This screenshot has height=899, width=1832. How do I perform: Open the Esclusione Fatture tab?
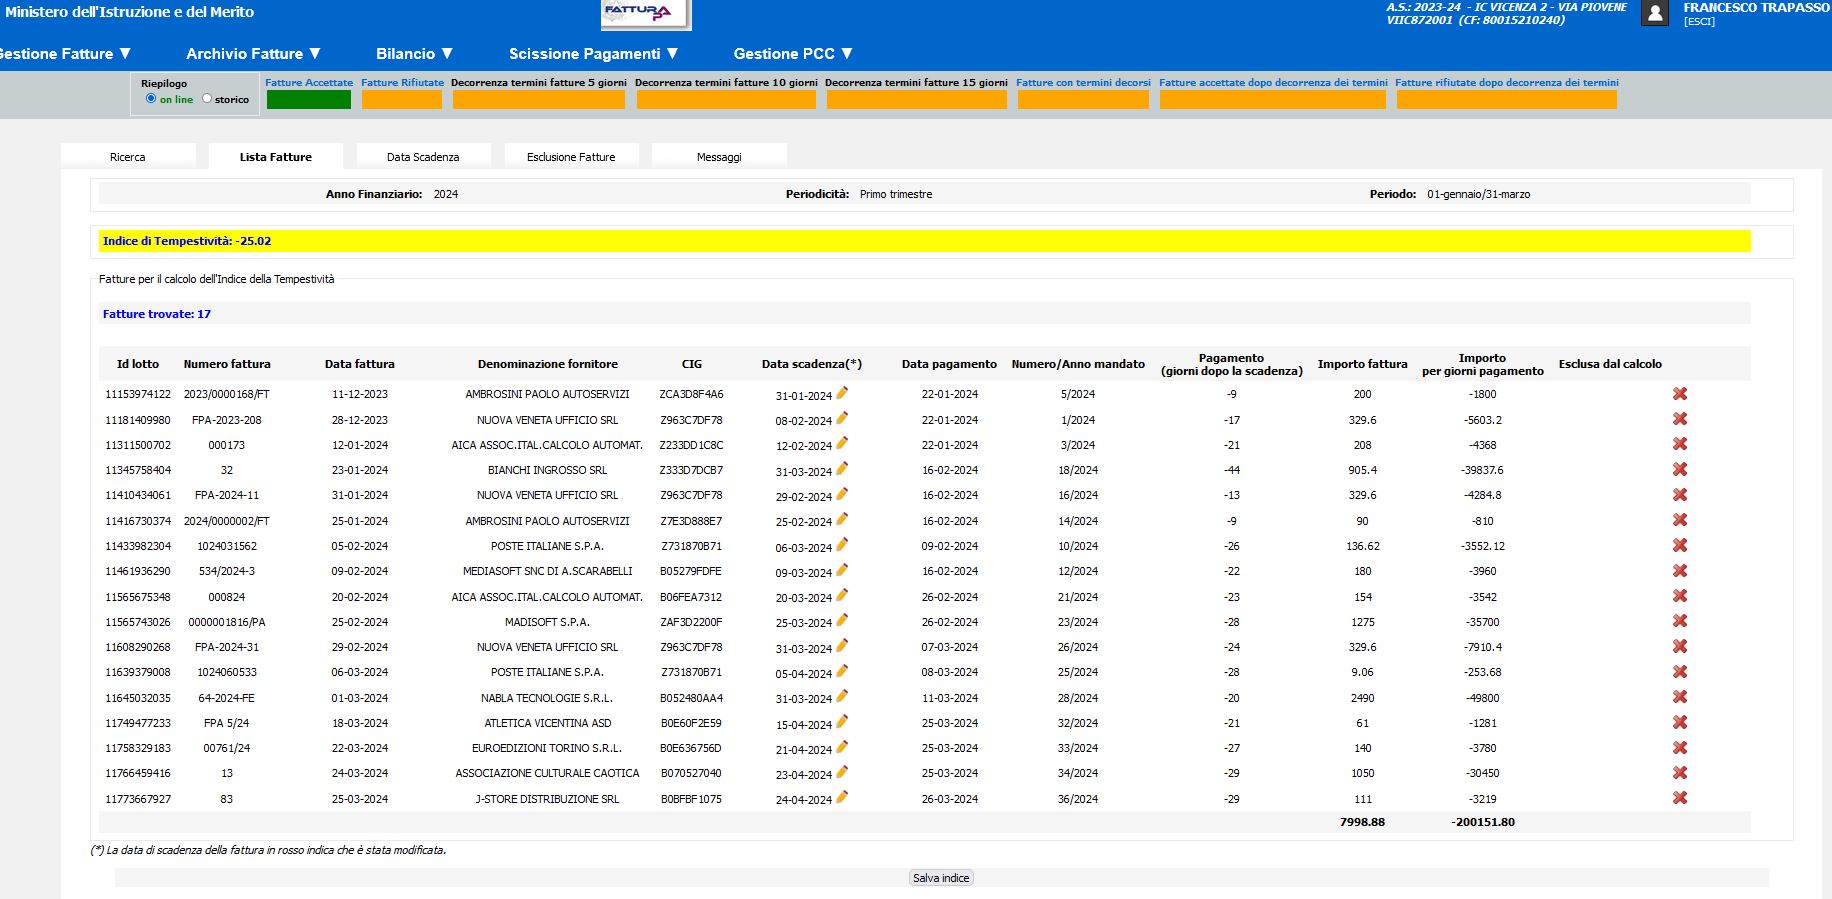coord(571,157)
